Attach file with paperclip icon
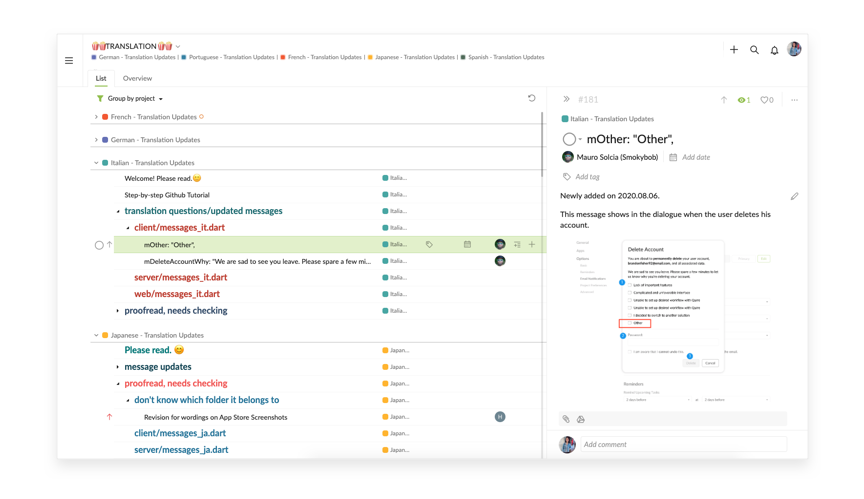 566,419
